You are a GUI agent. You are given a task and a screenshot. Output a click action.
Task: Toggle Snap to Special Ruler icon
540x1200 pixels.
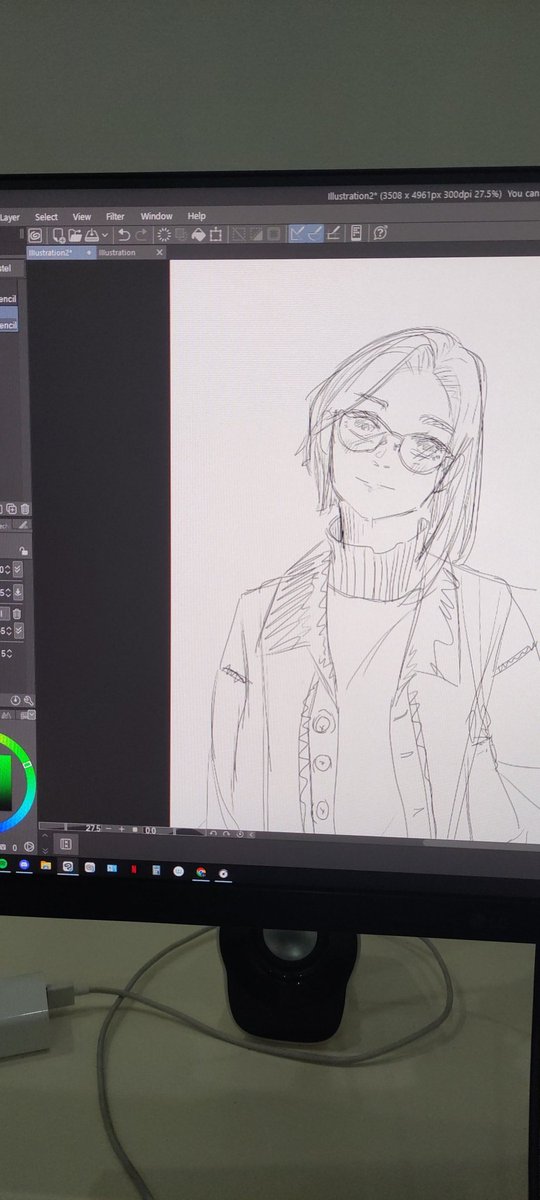tap(316, 234)
